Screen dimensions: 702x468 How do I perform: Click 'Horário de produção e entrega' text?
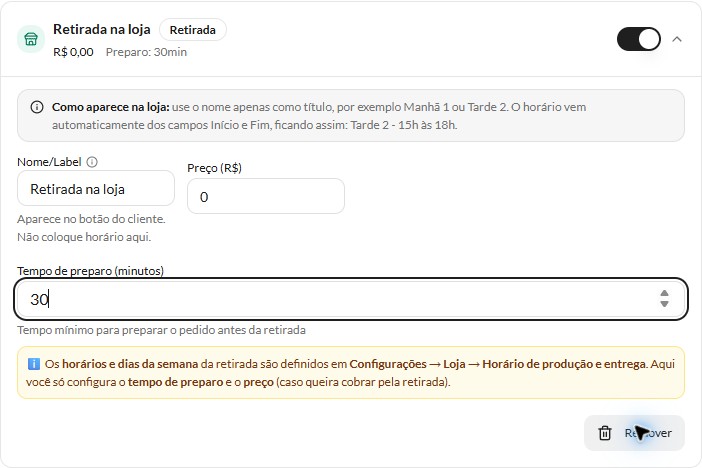(564, 364)
